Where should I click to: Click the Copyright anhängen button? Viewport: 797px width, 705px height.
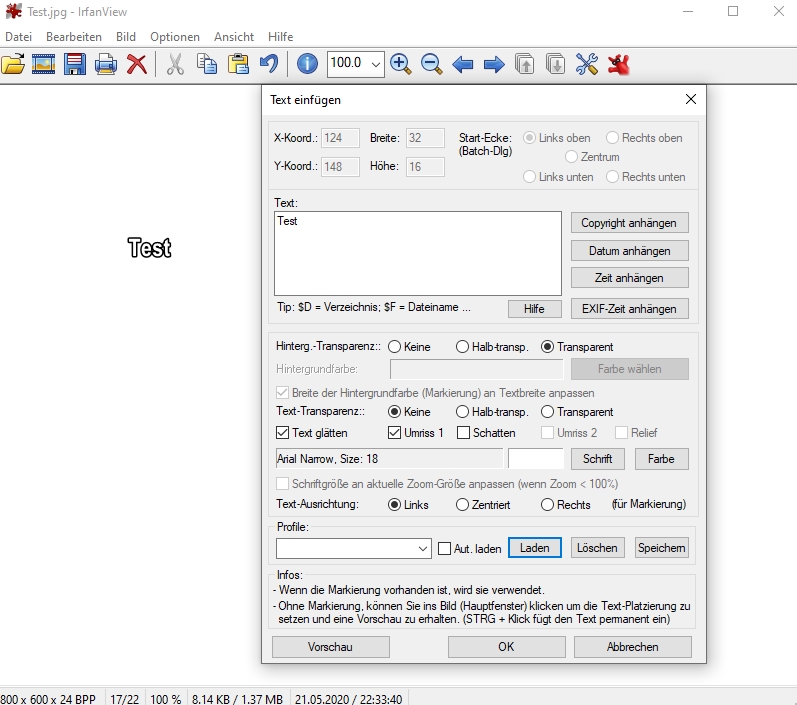[629, 223]
